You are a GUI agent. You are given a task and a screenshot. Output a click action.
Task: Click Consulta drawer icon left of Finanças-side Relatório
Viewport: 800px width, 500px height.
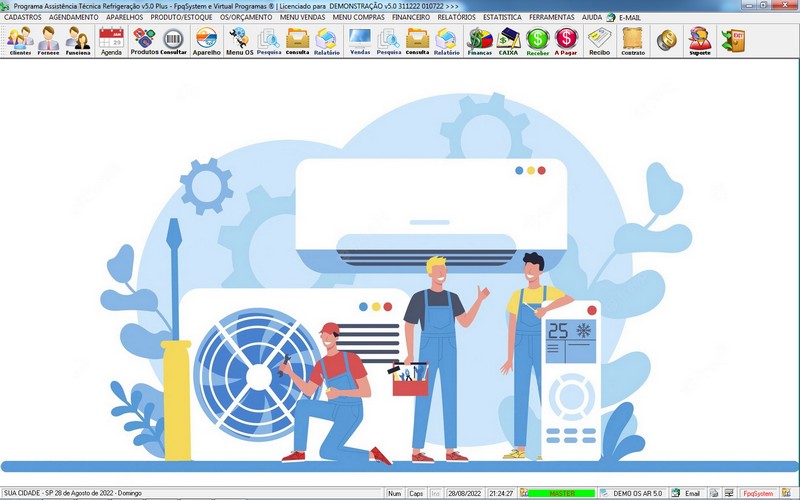(417, 41)
